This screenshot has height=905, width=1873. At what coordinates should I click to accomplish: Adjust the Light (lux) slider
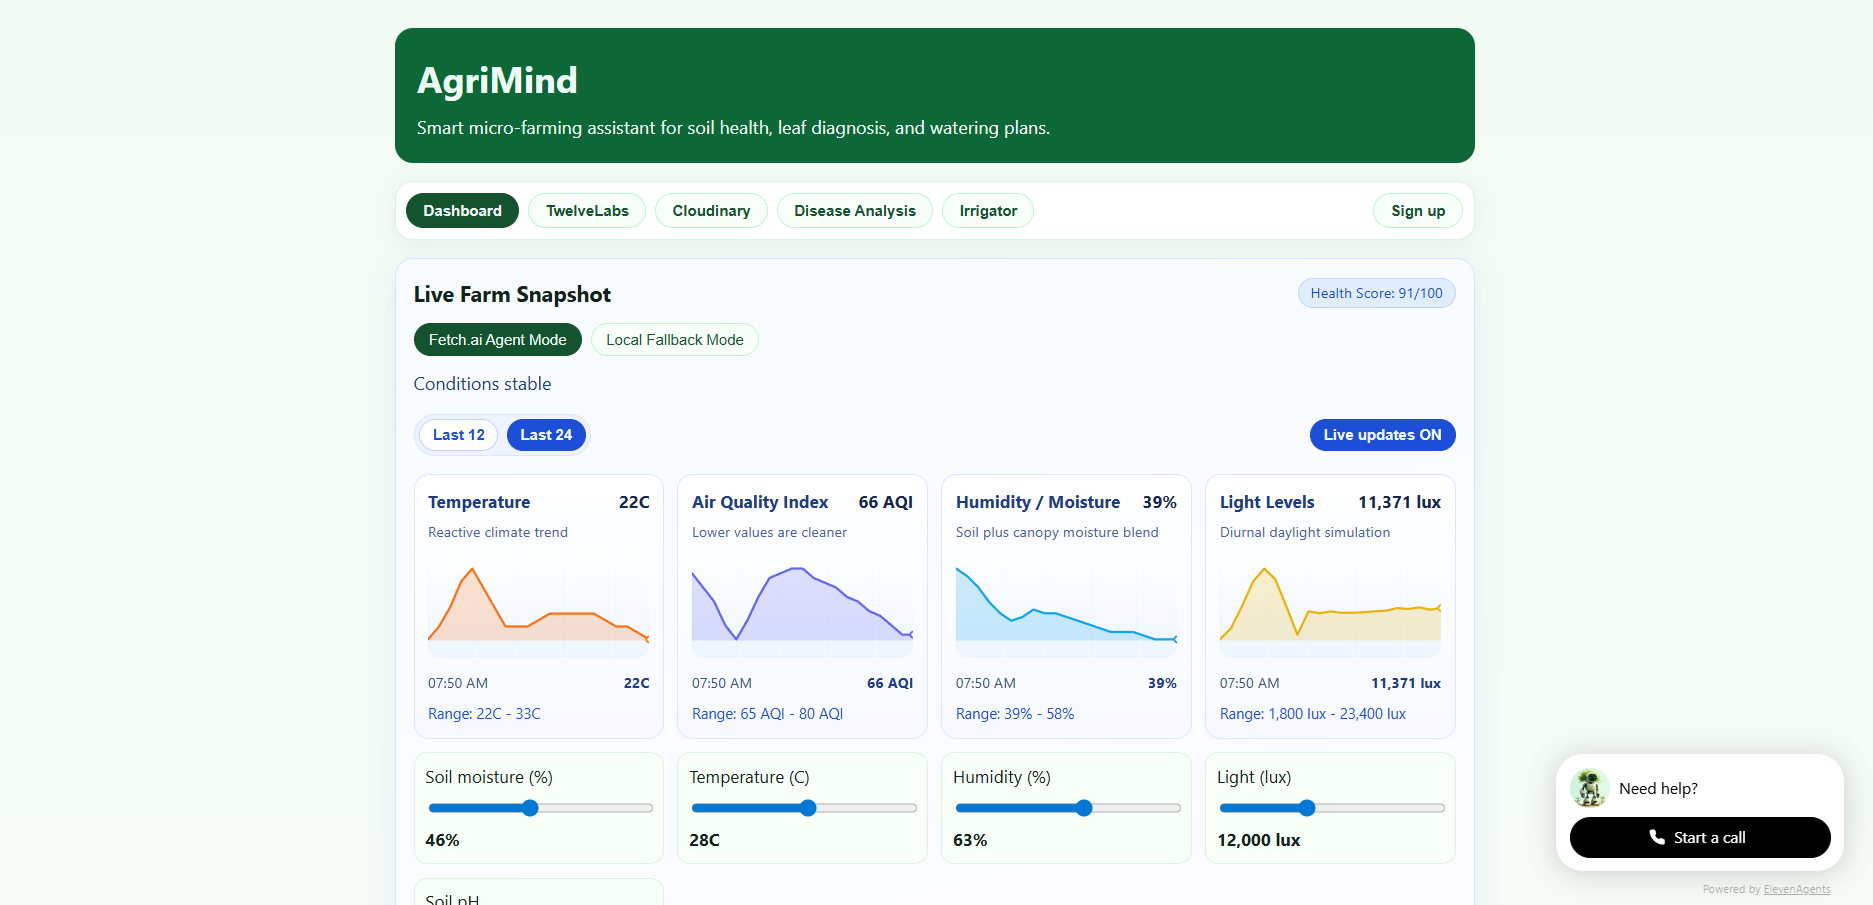pos(1332,808)
